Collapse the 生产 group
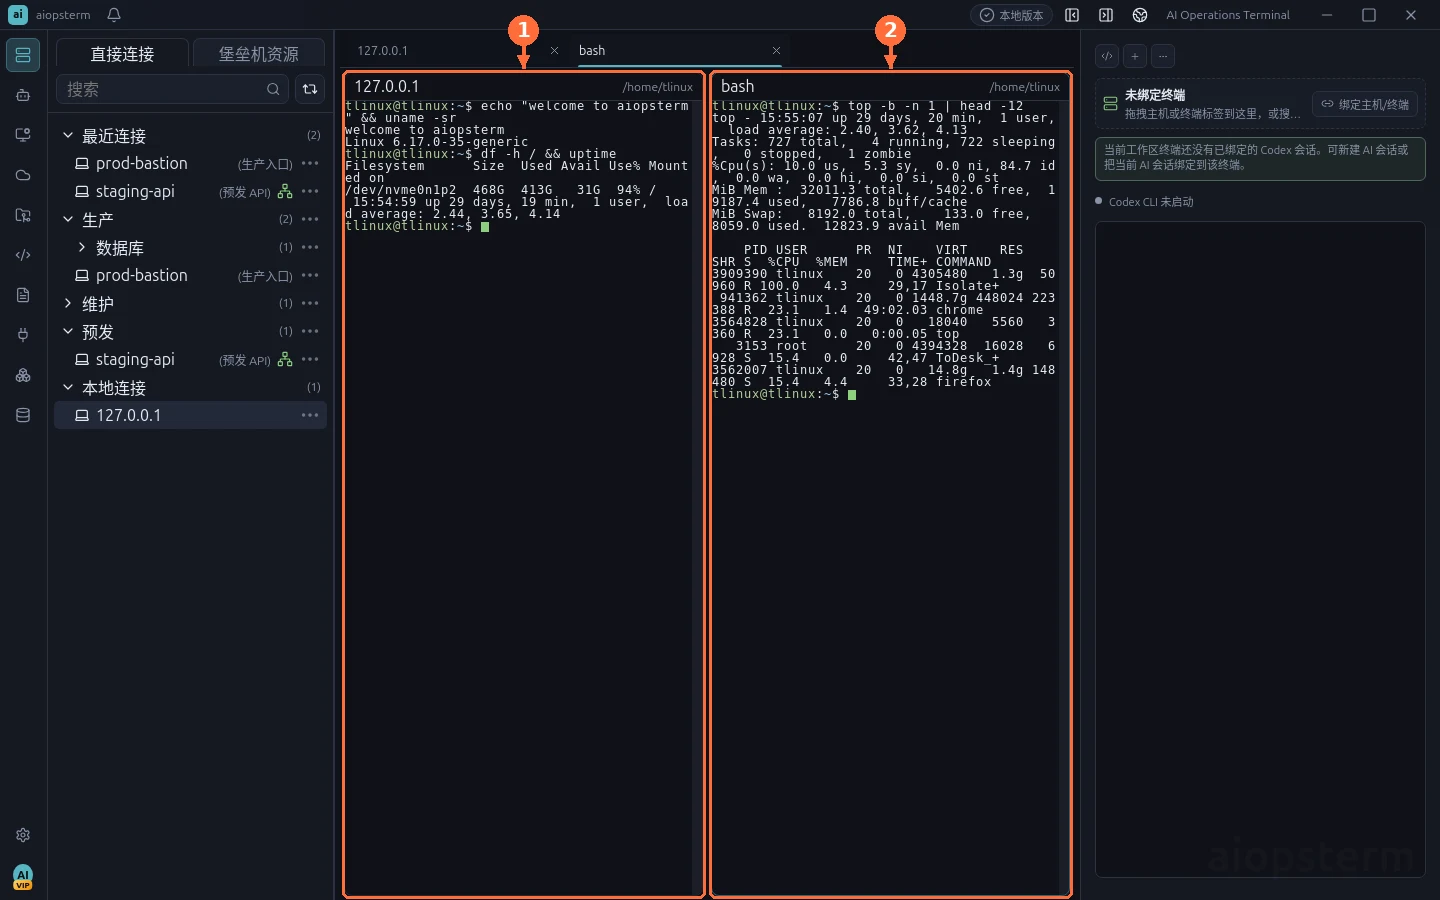Image resolution: width=1440 pixels, height=900 pixels. [68, 219]
